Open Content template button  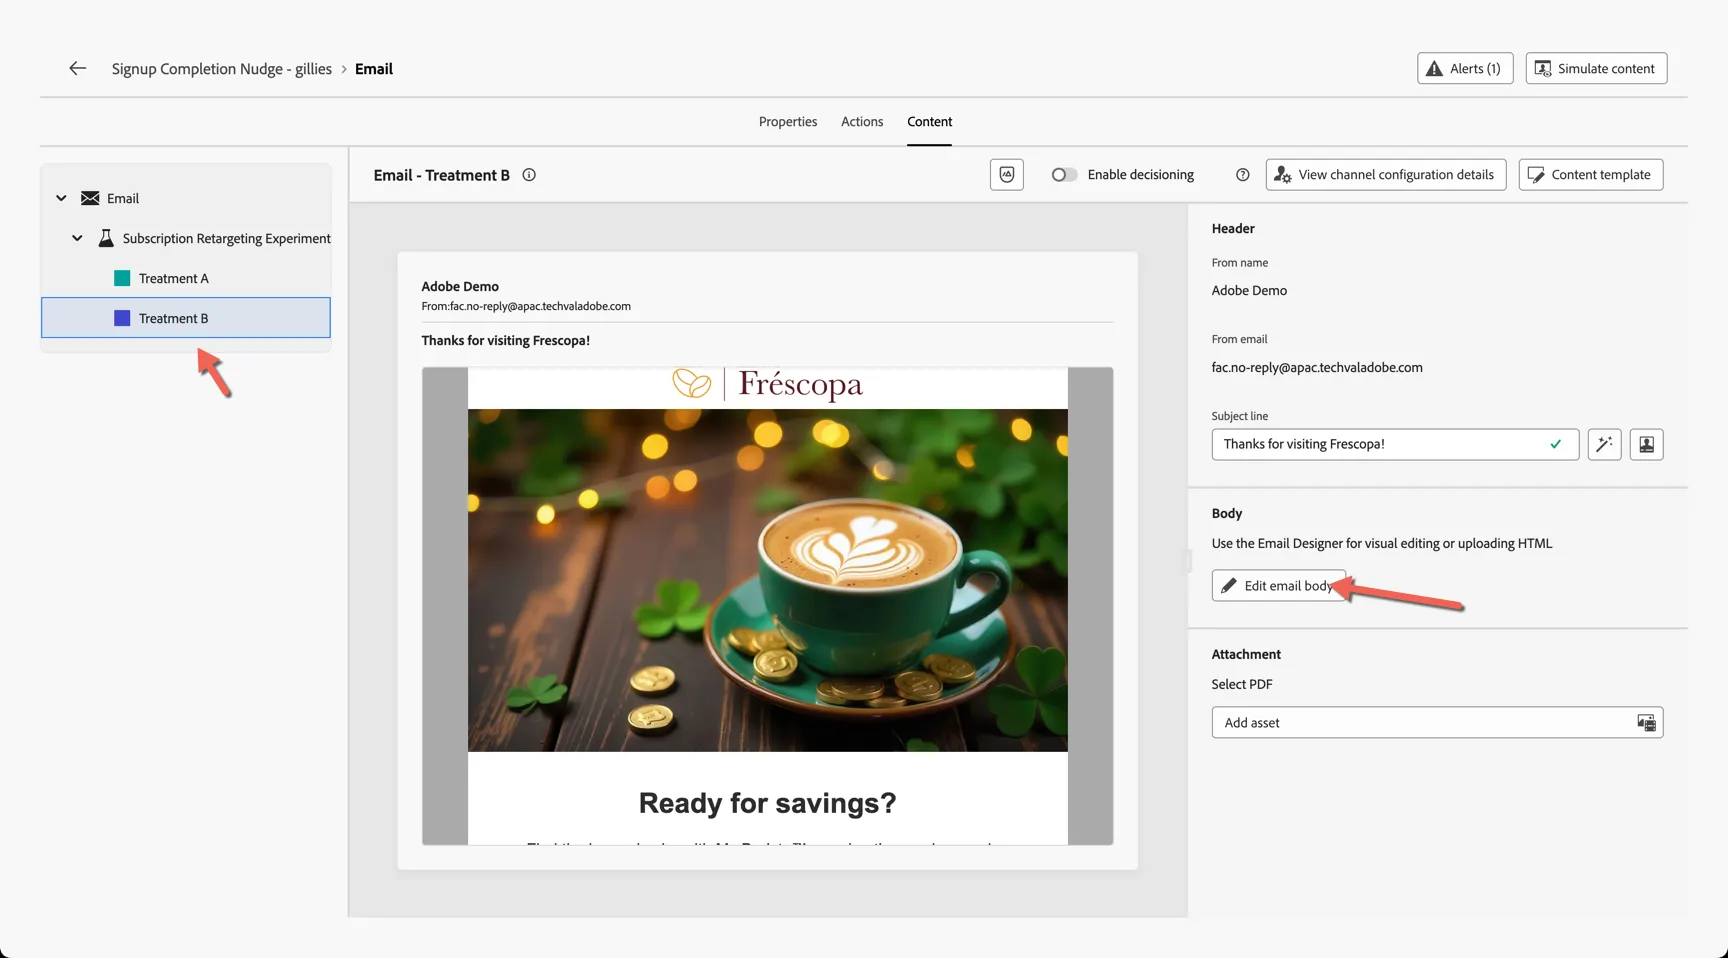pyautogui.click(x=1590, y=174)
